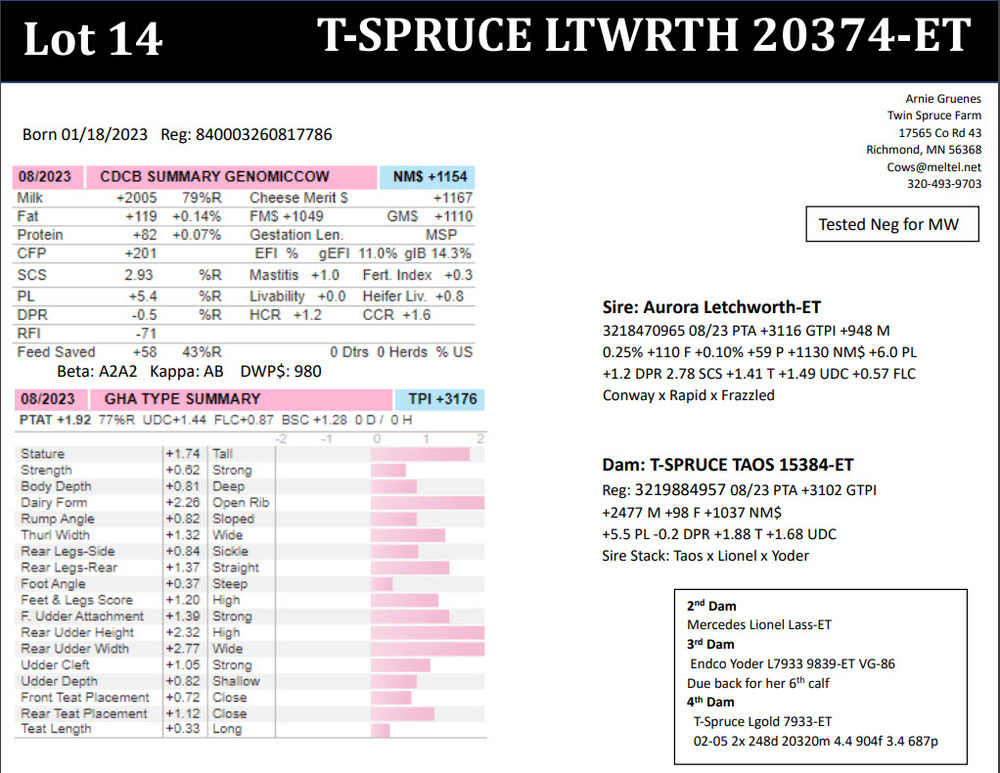Click the 'FLC+0.87' value
Viewport: 1000px width, 773px height.
coord(244,420)
